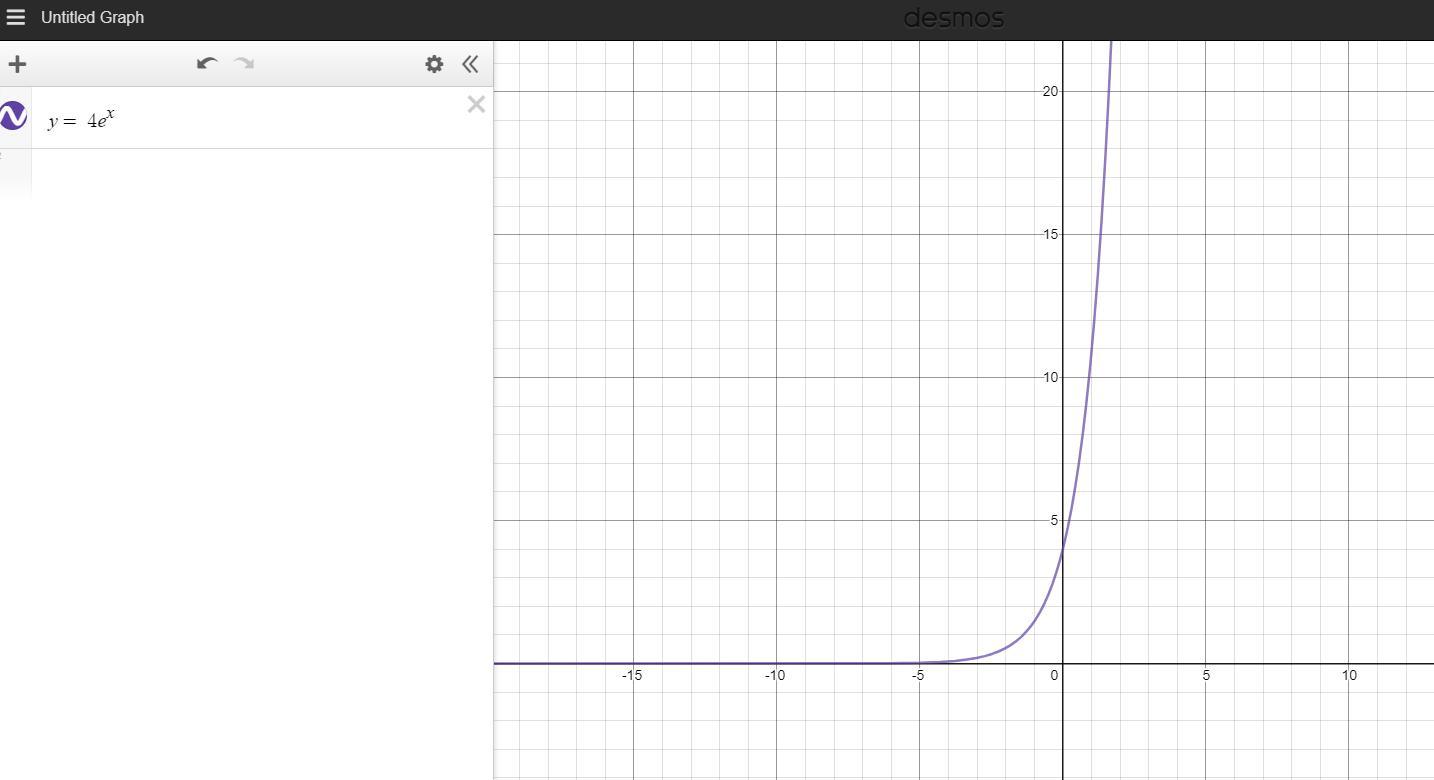The image size is (1434, 780).
Task: Click the x-axis label -15
Action: coord(631,675)
